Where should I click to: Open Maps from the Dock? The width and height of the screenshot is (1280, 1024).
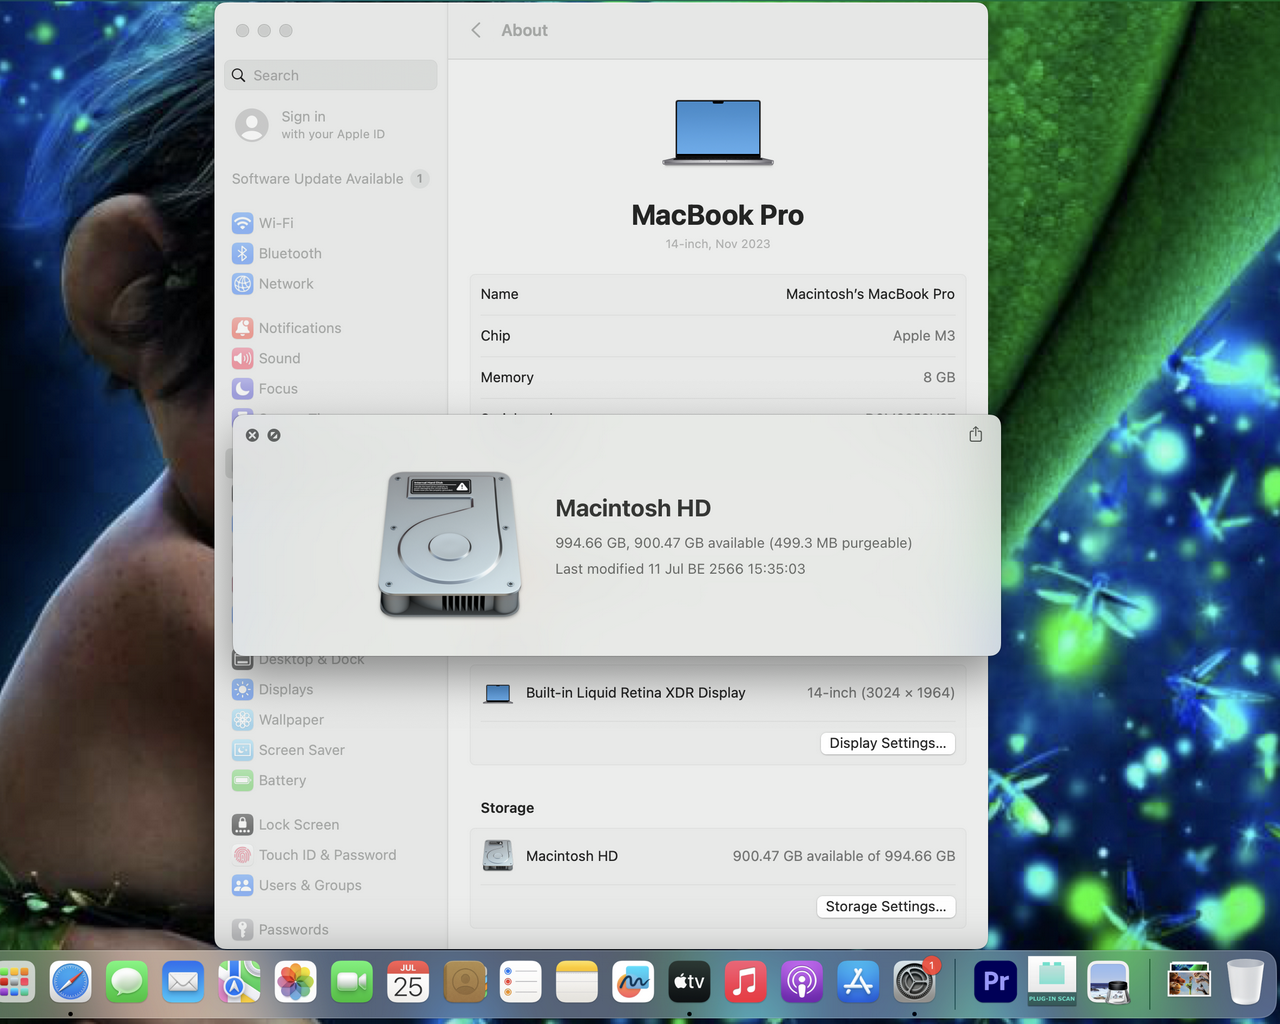(x=239, y=982)
